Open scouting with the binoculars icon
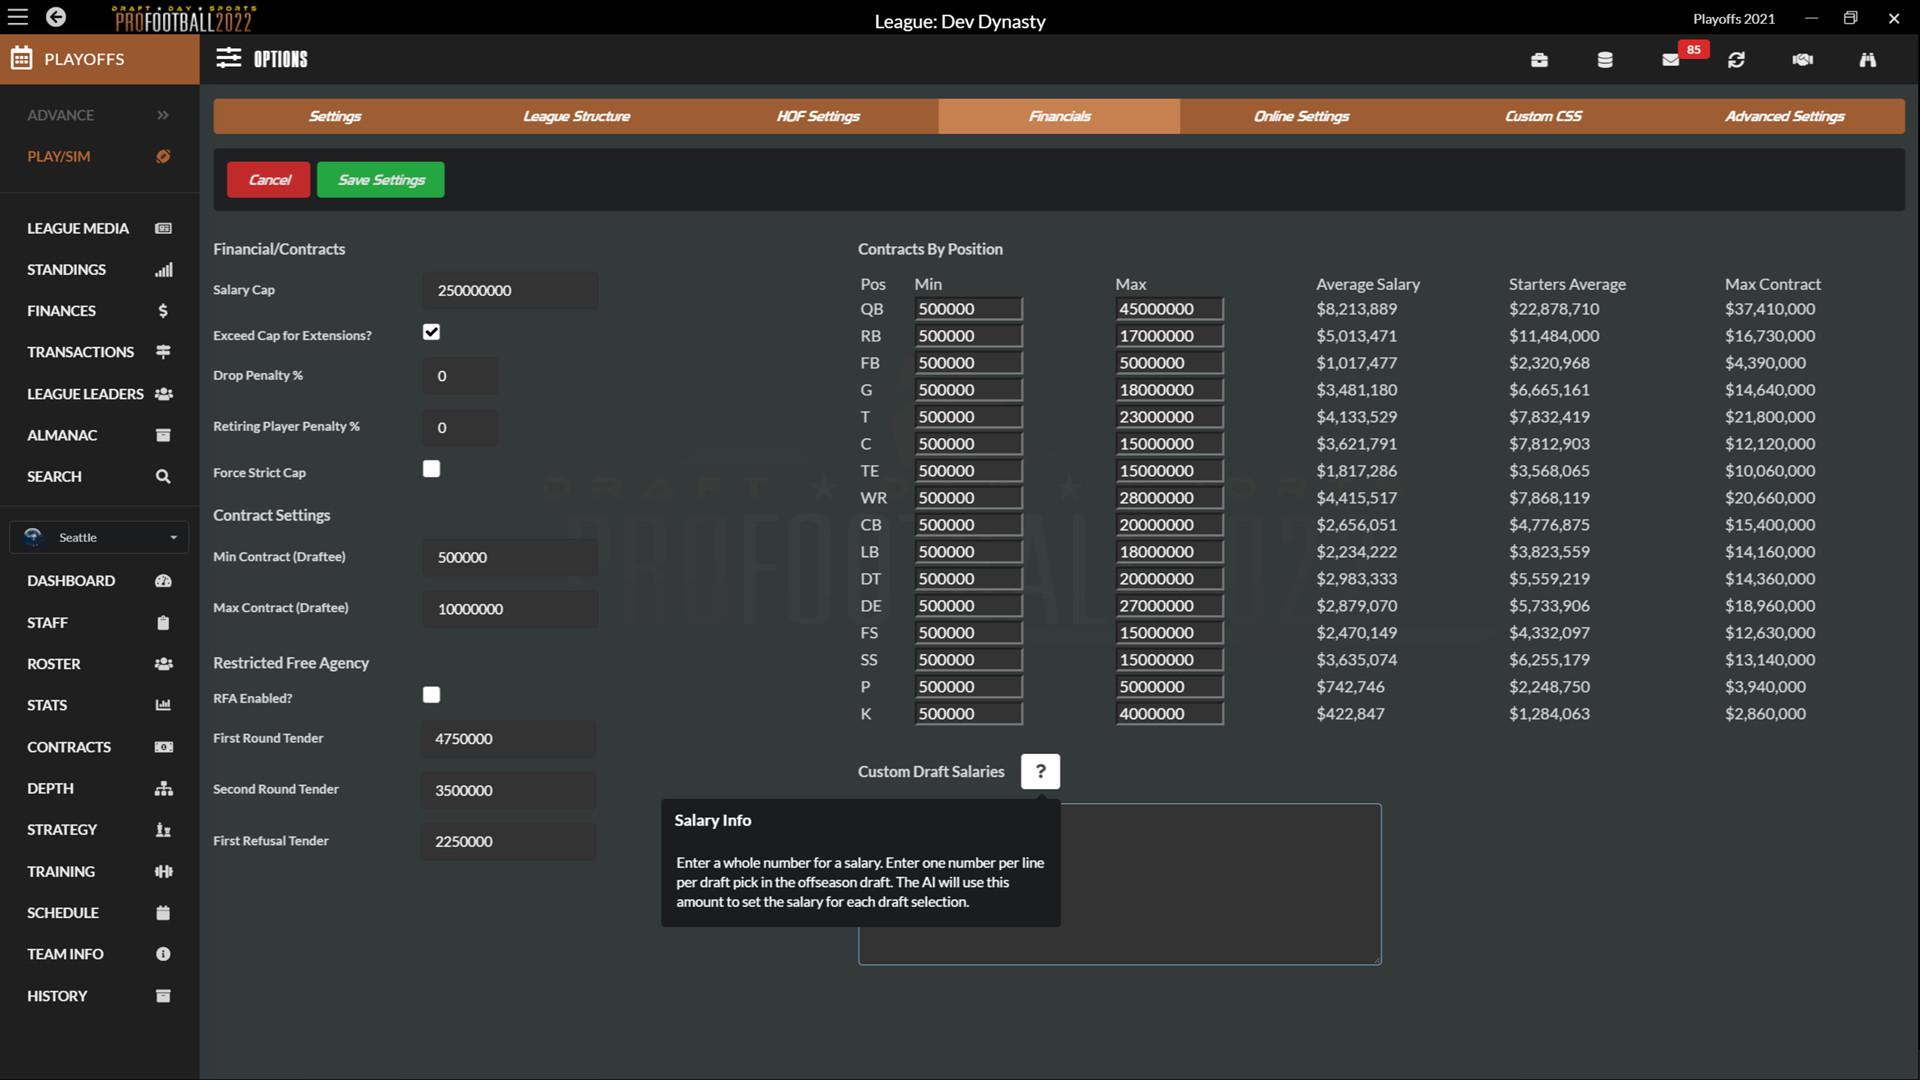This screenshot has height=1080, width=1920. [1868, 59]
